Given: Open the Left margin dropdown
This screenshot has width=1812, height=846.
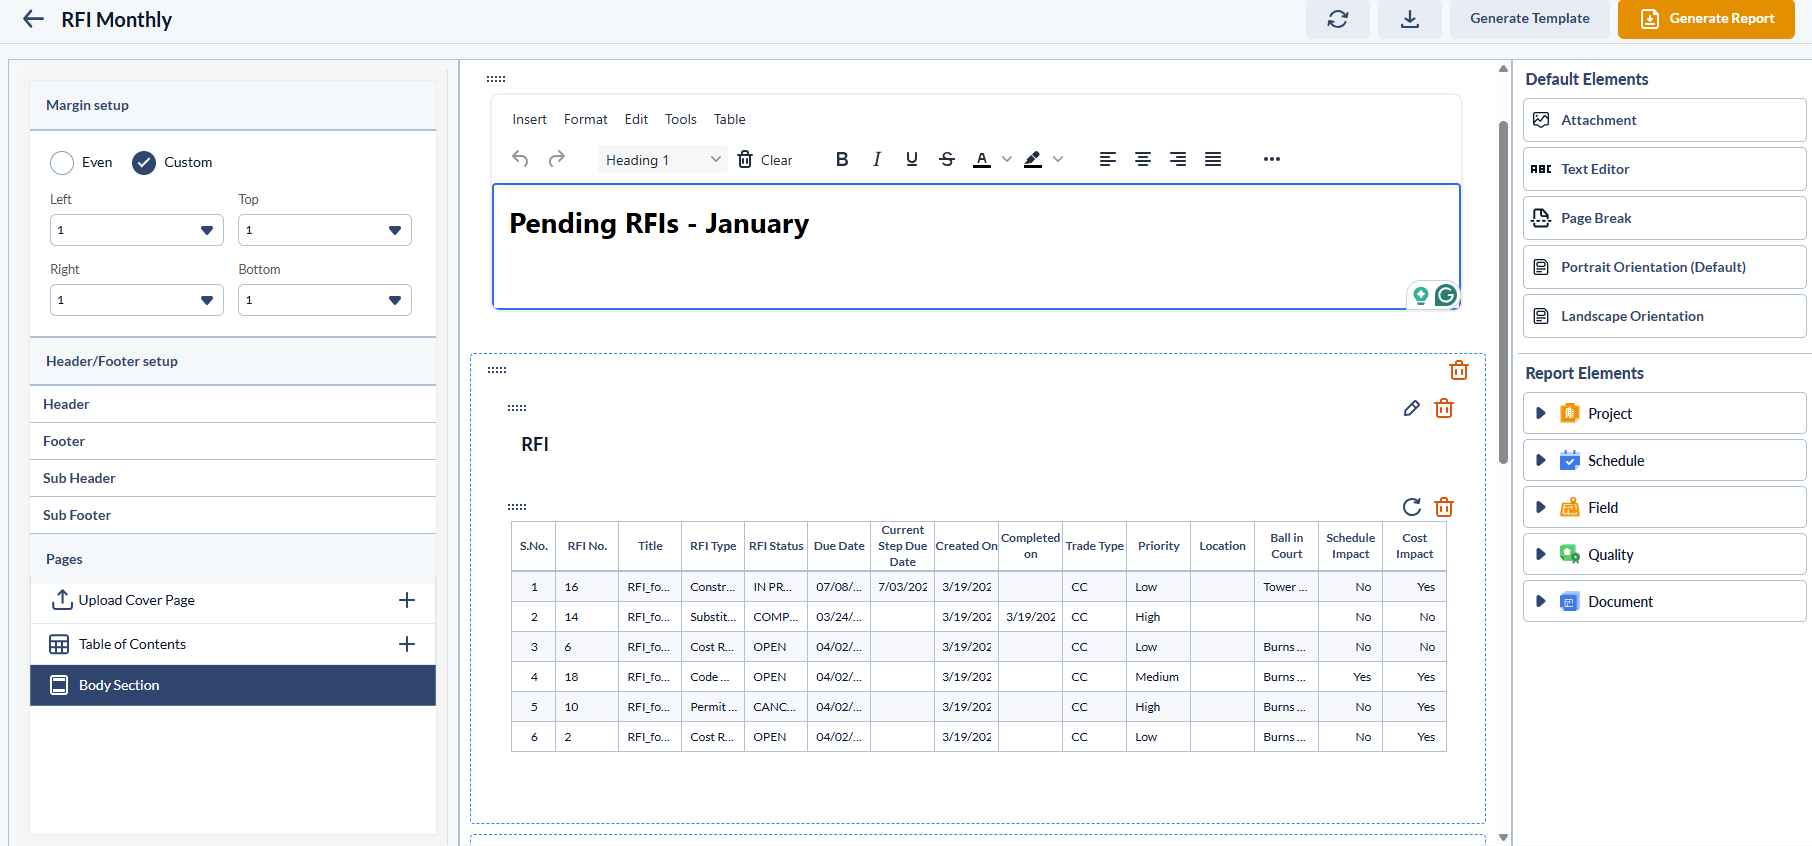Looking at the screenshot, I should tap(137, 230).
